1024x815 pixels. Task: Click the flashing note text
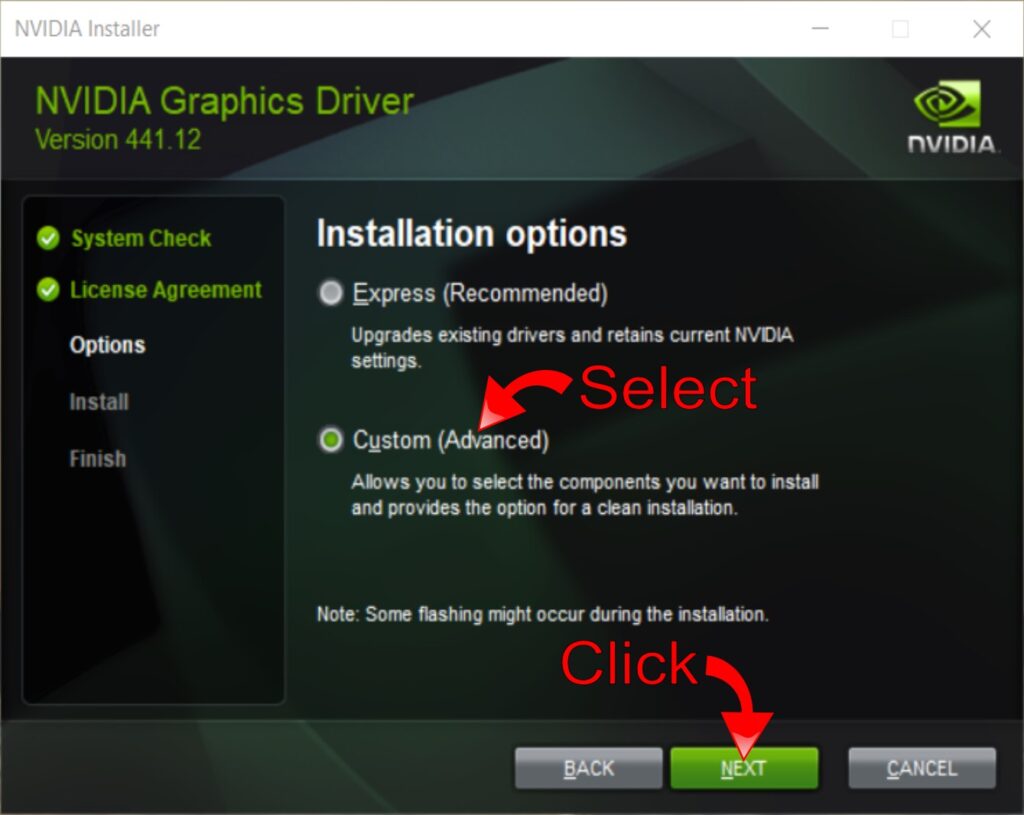click(542, 614)
